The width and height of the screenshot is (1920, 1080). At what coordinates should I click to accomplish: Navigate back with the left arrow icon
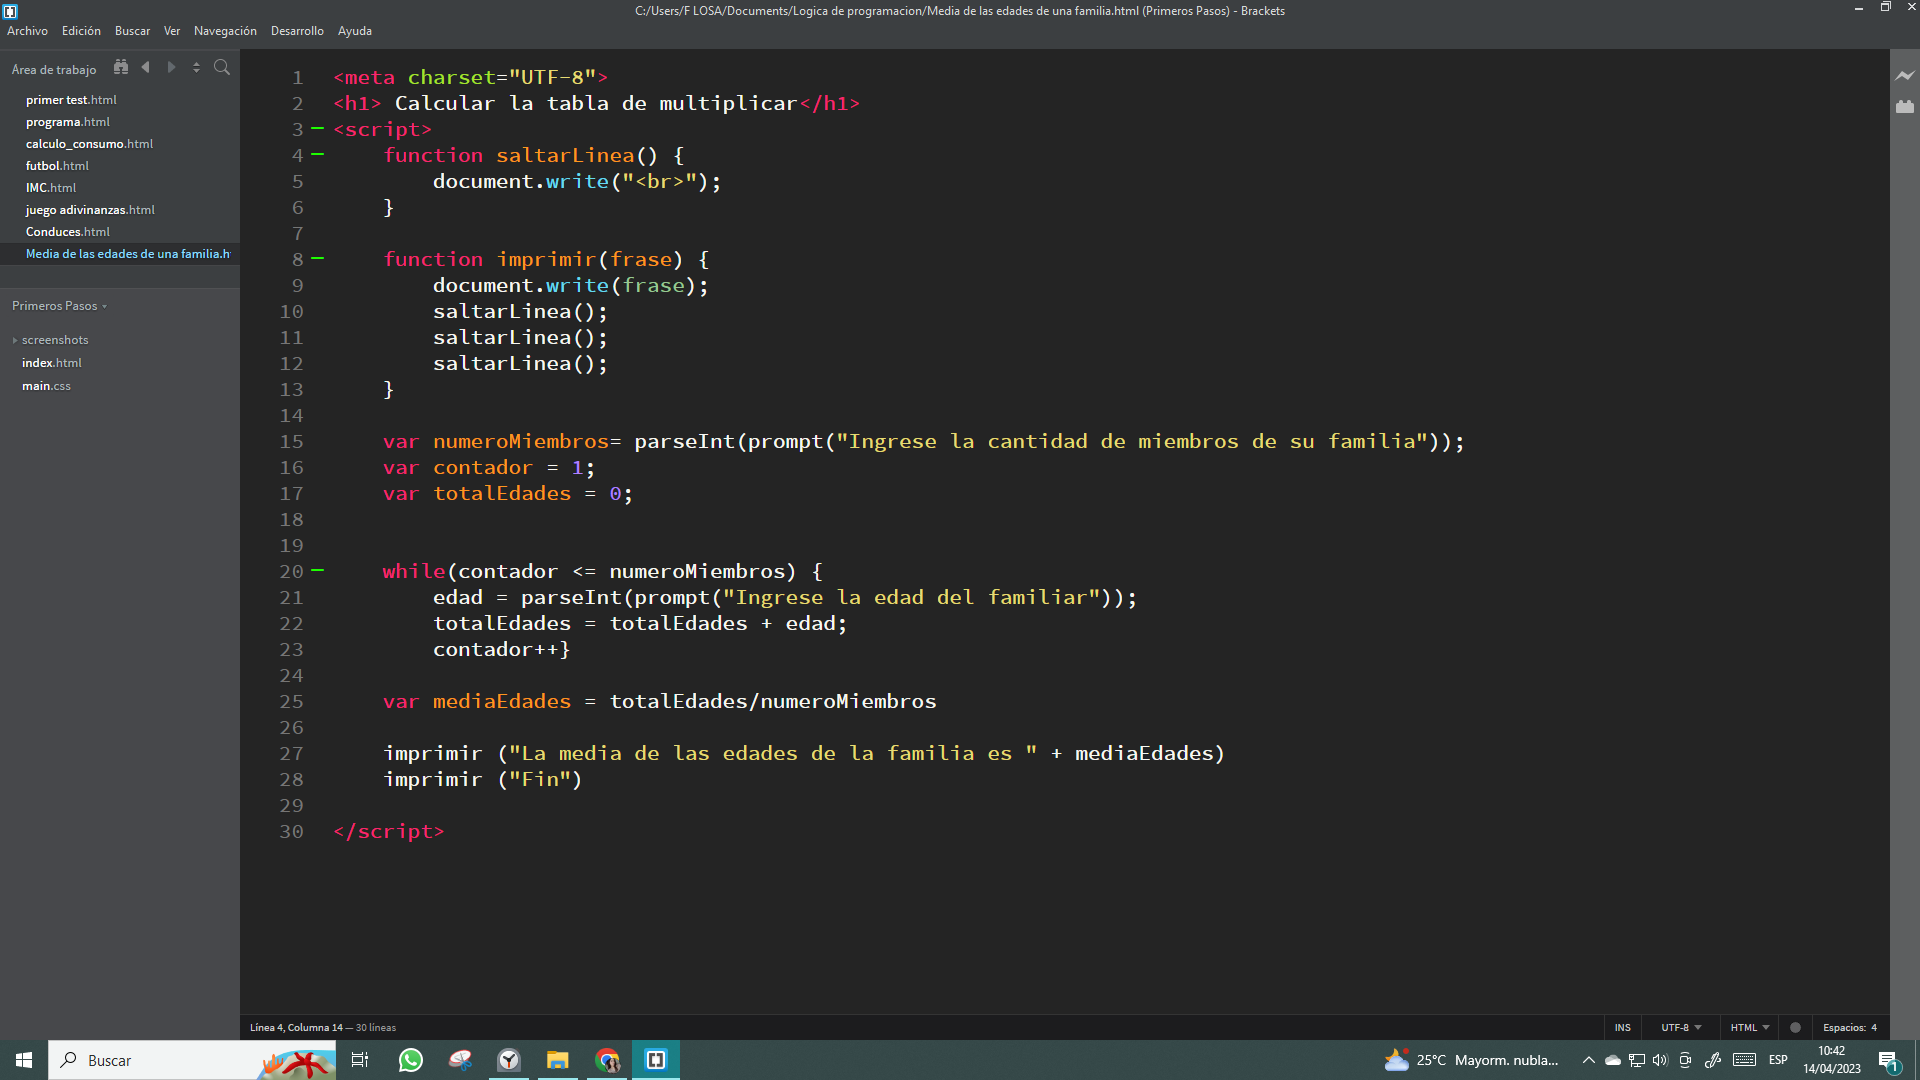[x=146, y=68]
